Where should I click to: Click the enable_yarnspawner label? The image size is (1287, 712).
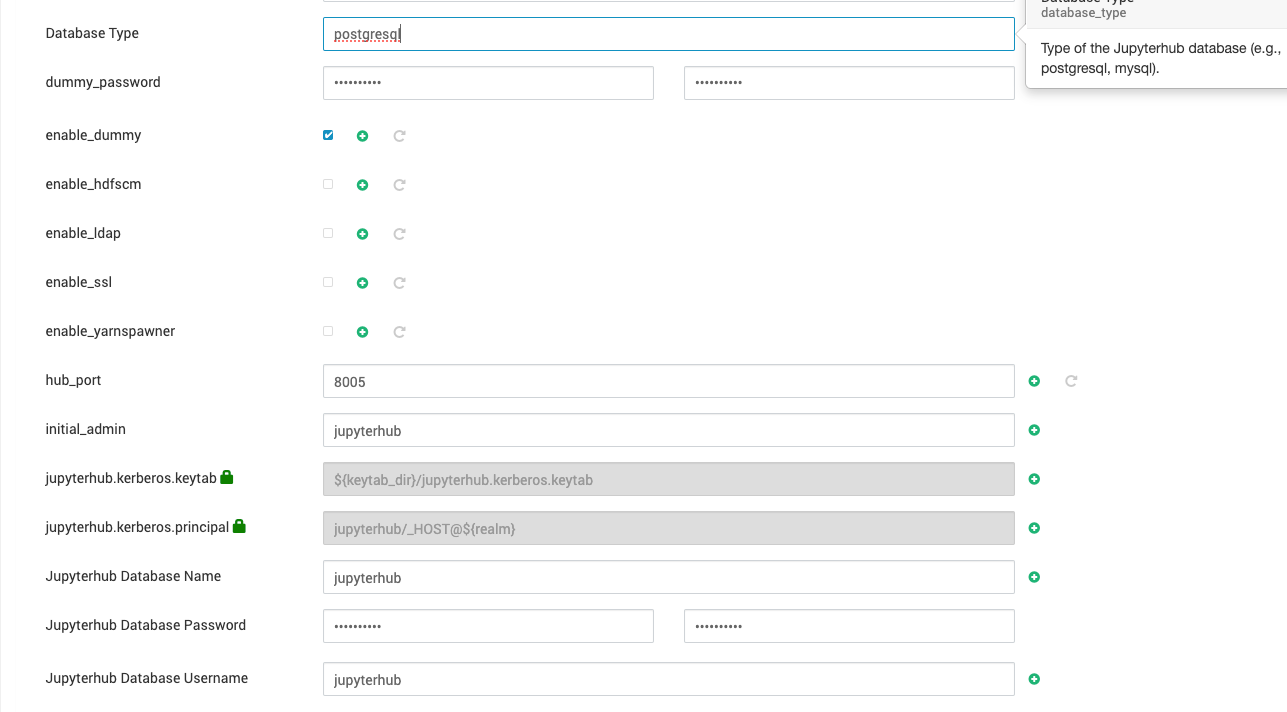(110, 331)
